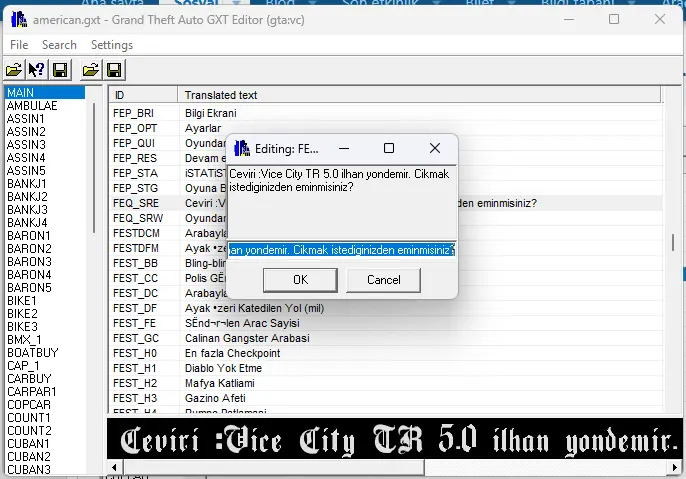This screenshot has height=479, width=686.
Task: Click 'En fazla Checkpoint' text cell
Action: tap(232, 353)
